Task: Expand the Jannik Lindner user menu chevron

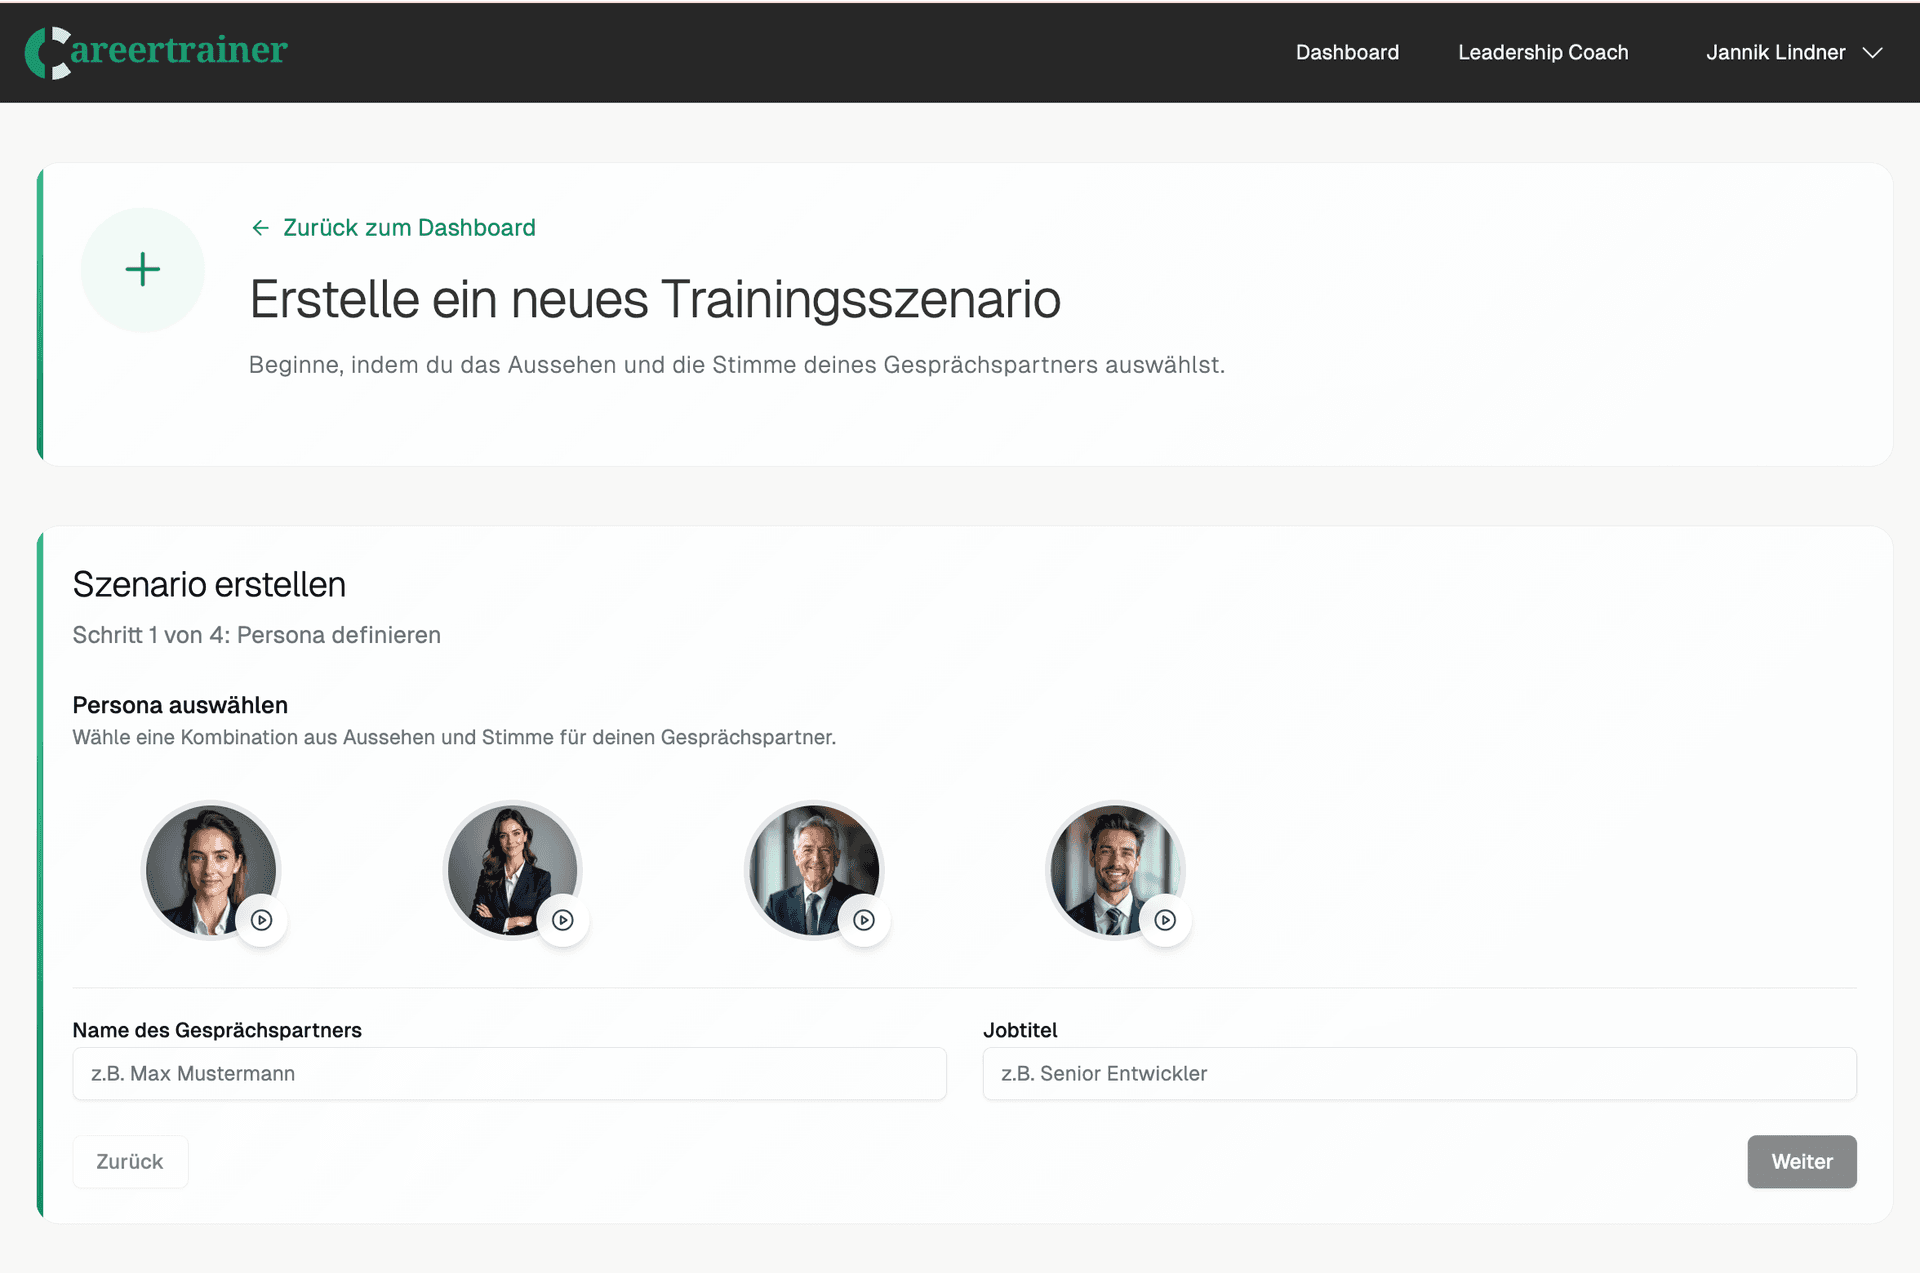Action: [1873, 53]
